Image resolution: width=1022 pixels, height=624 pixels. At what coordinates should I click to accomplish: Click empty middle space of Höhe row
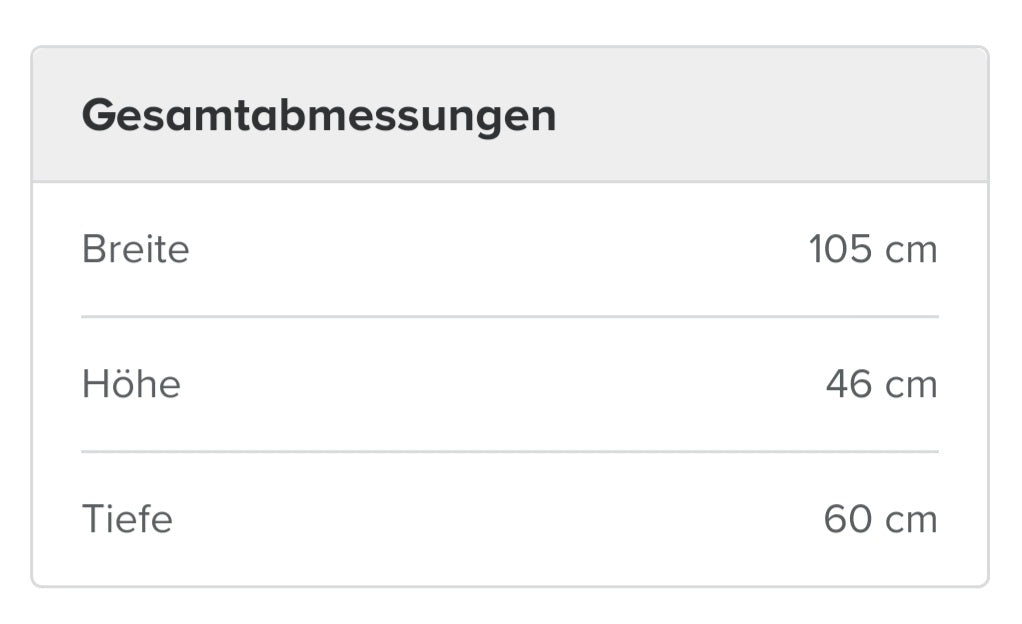[500, 384]
